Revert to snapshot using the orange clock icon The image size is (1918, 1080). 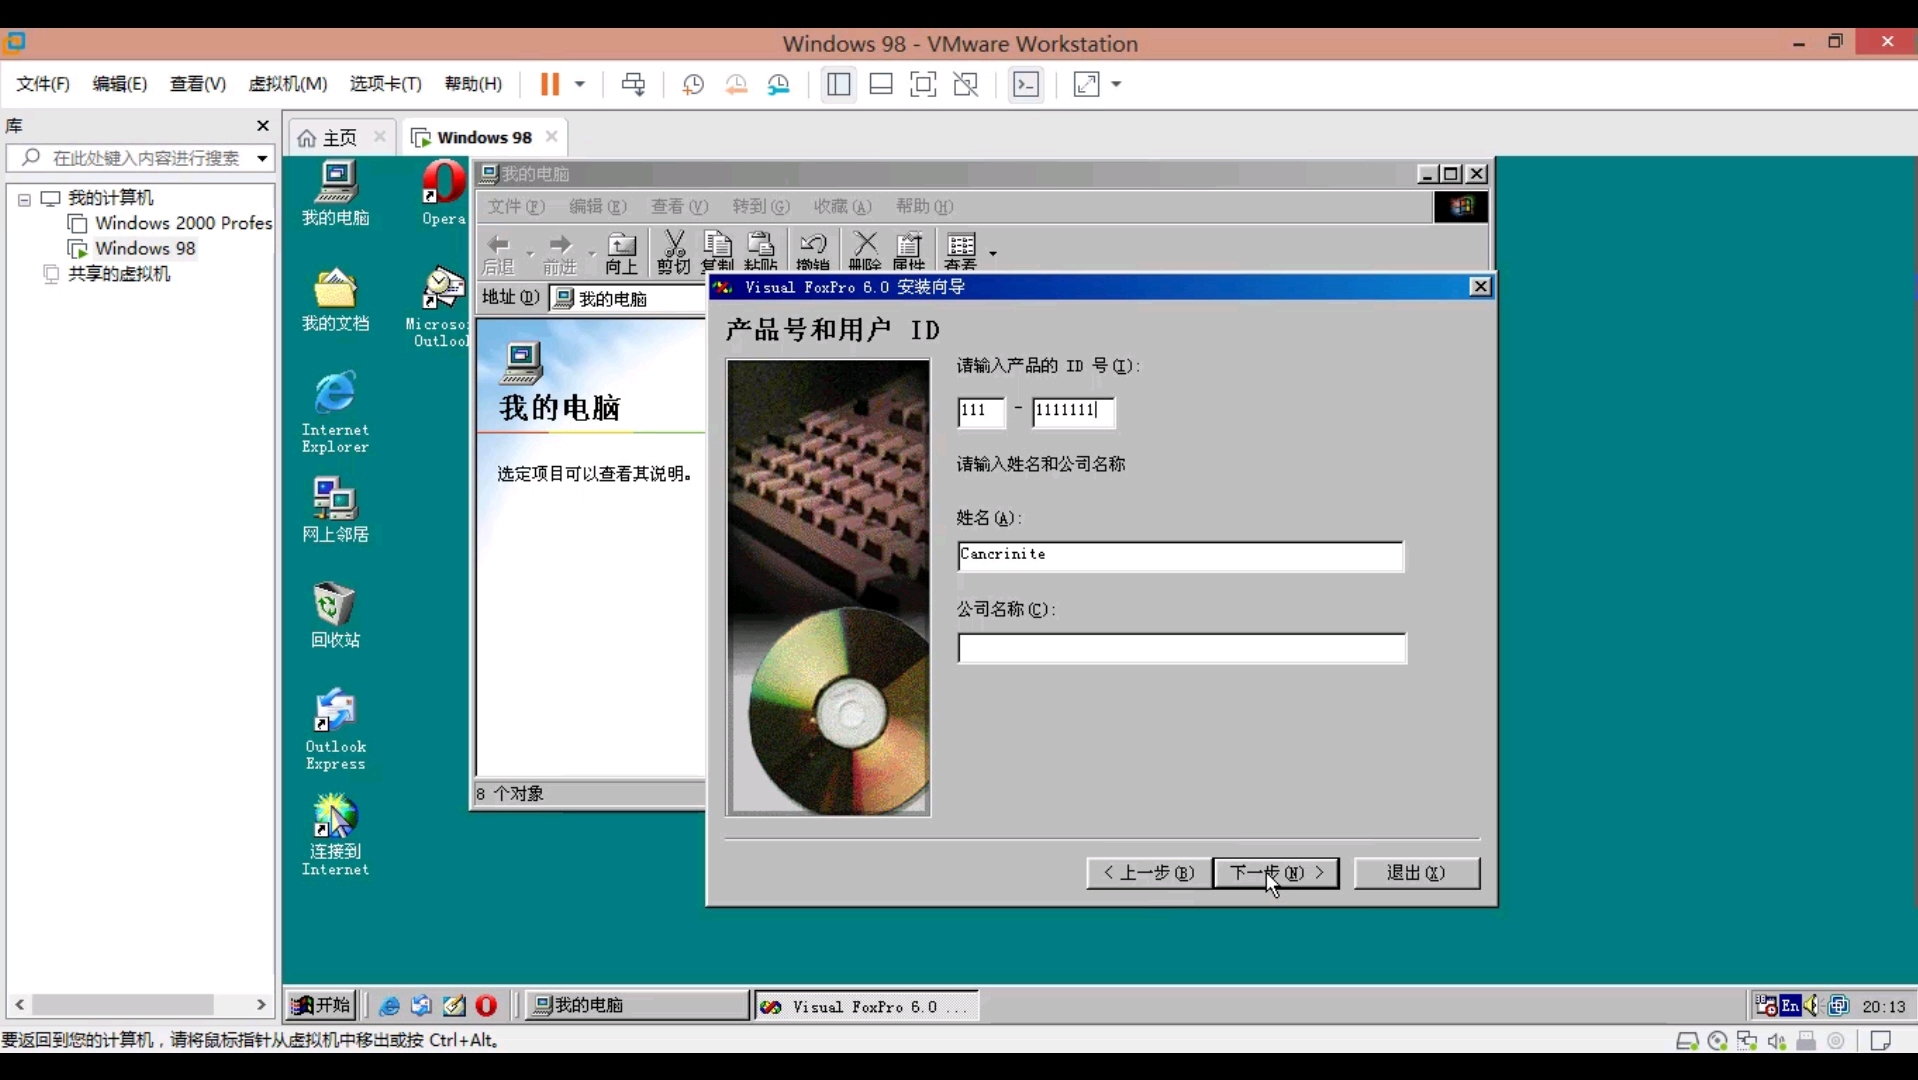tap(736, 85)
